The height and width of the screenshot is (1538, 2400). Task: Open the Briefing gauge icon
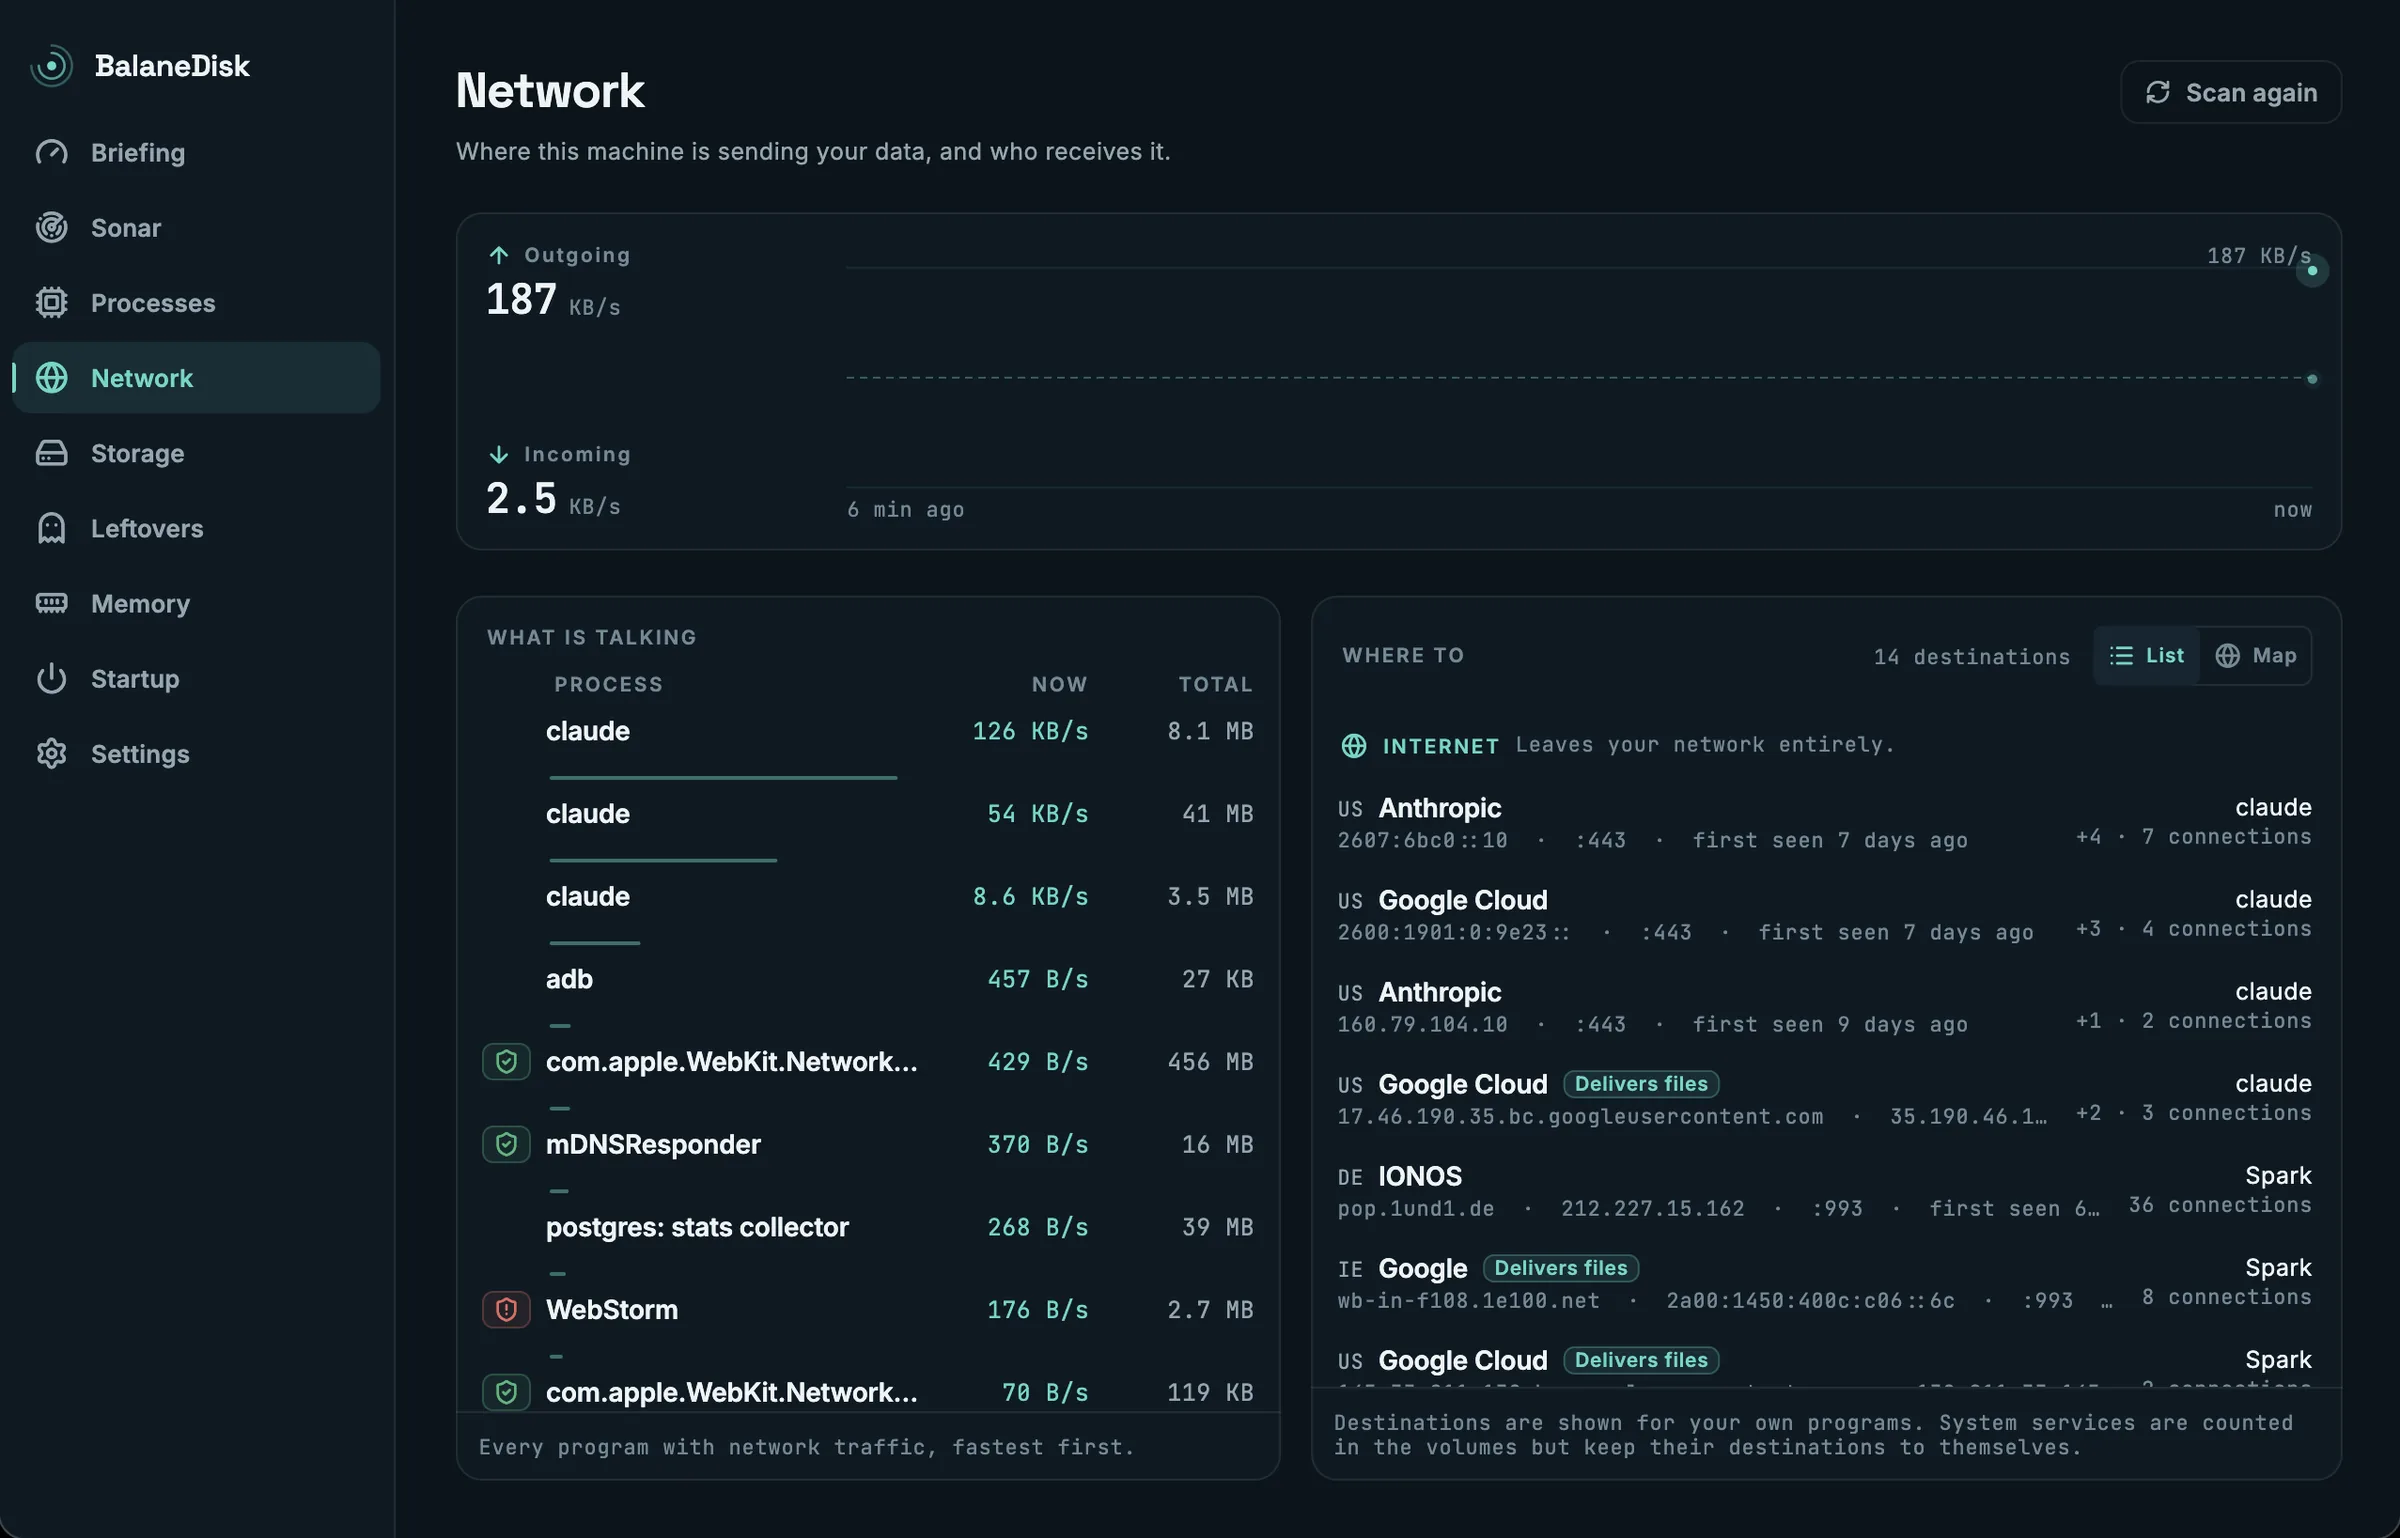point(51,153)
